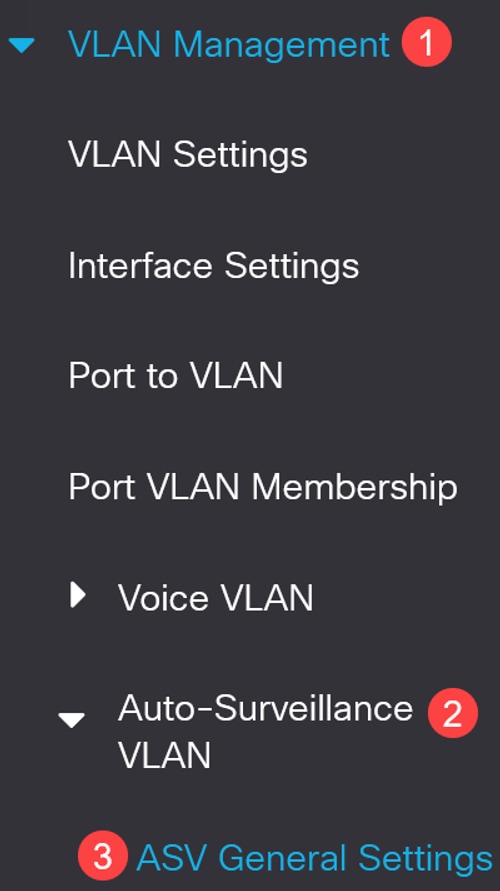Collapse VLAN Management using blue down arrow
The height and width of the screenshot is (891, 500).
click(22, 45)
